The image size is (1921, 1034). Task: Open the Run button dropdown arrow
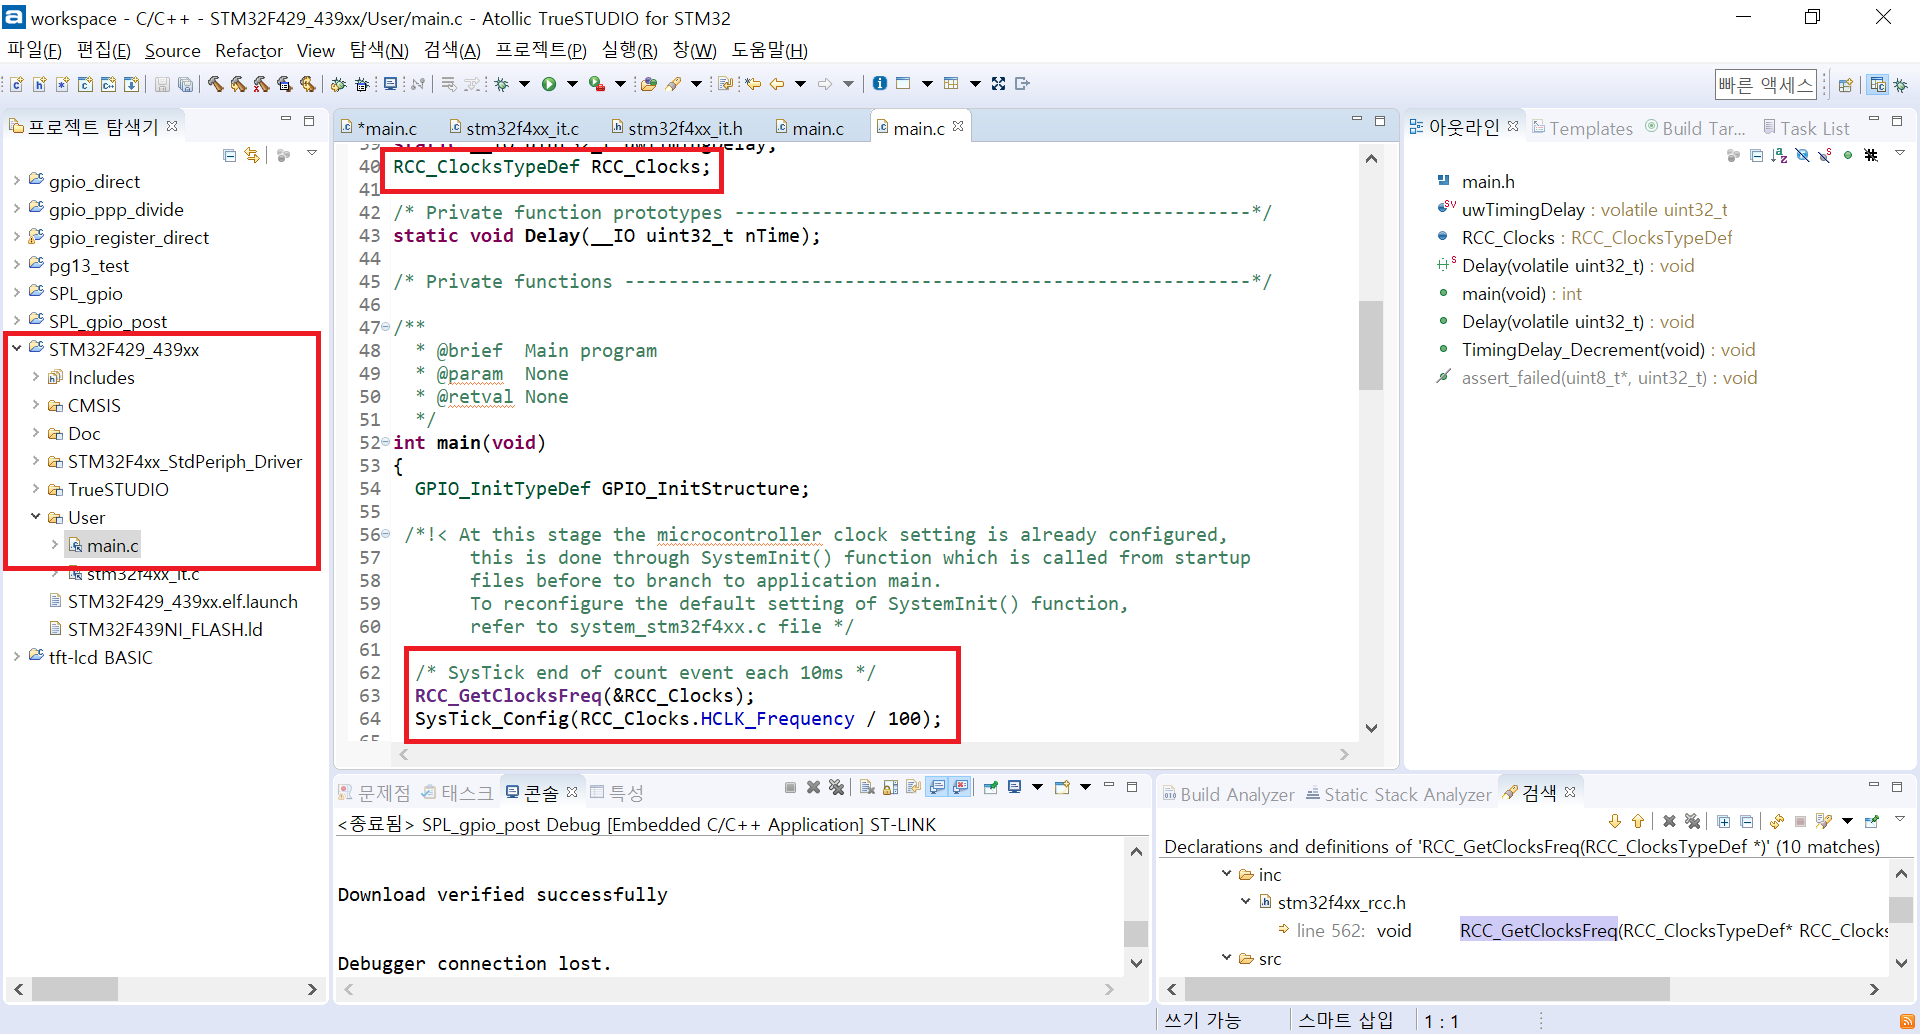pos(572,84)
